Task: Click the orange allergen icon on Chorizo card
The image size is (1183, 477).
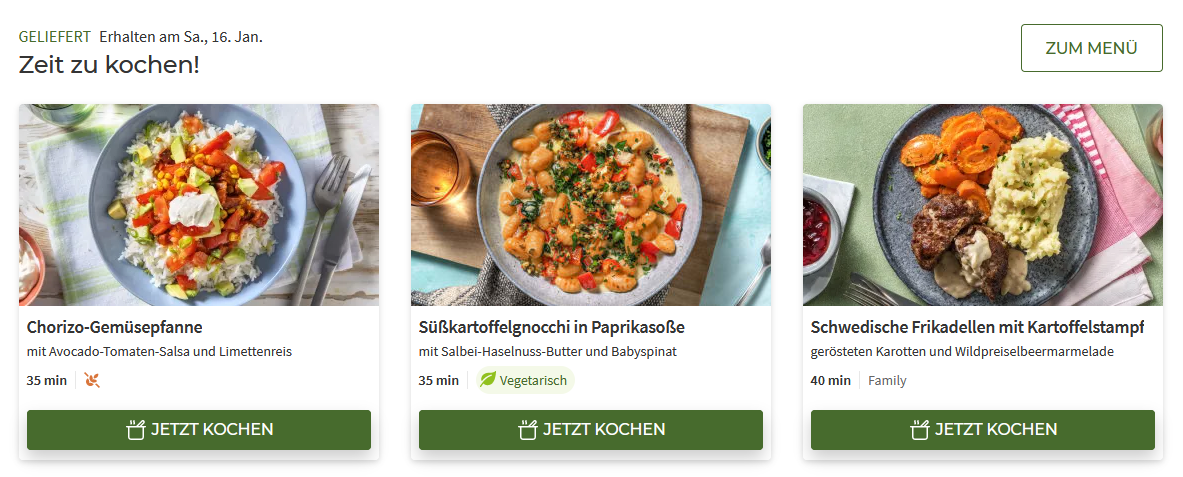Action: click(92, 380)
